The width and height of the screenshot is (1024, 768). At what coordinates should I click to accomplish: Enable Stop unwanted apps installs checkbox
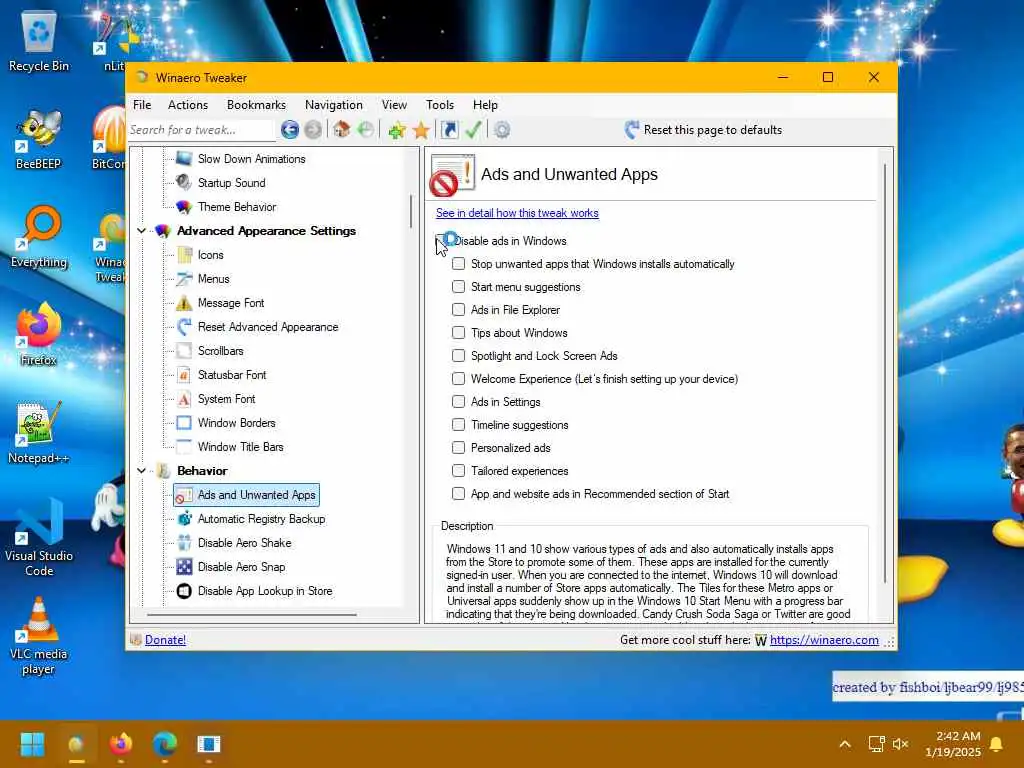coord(458,264)
